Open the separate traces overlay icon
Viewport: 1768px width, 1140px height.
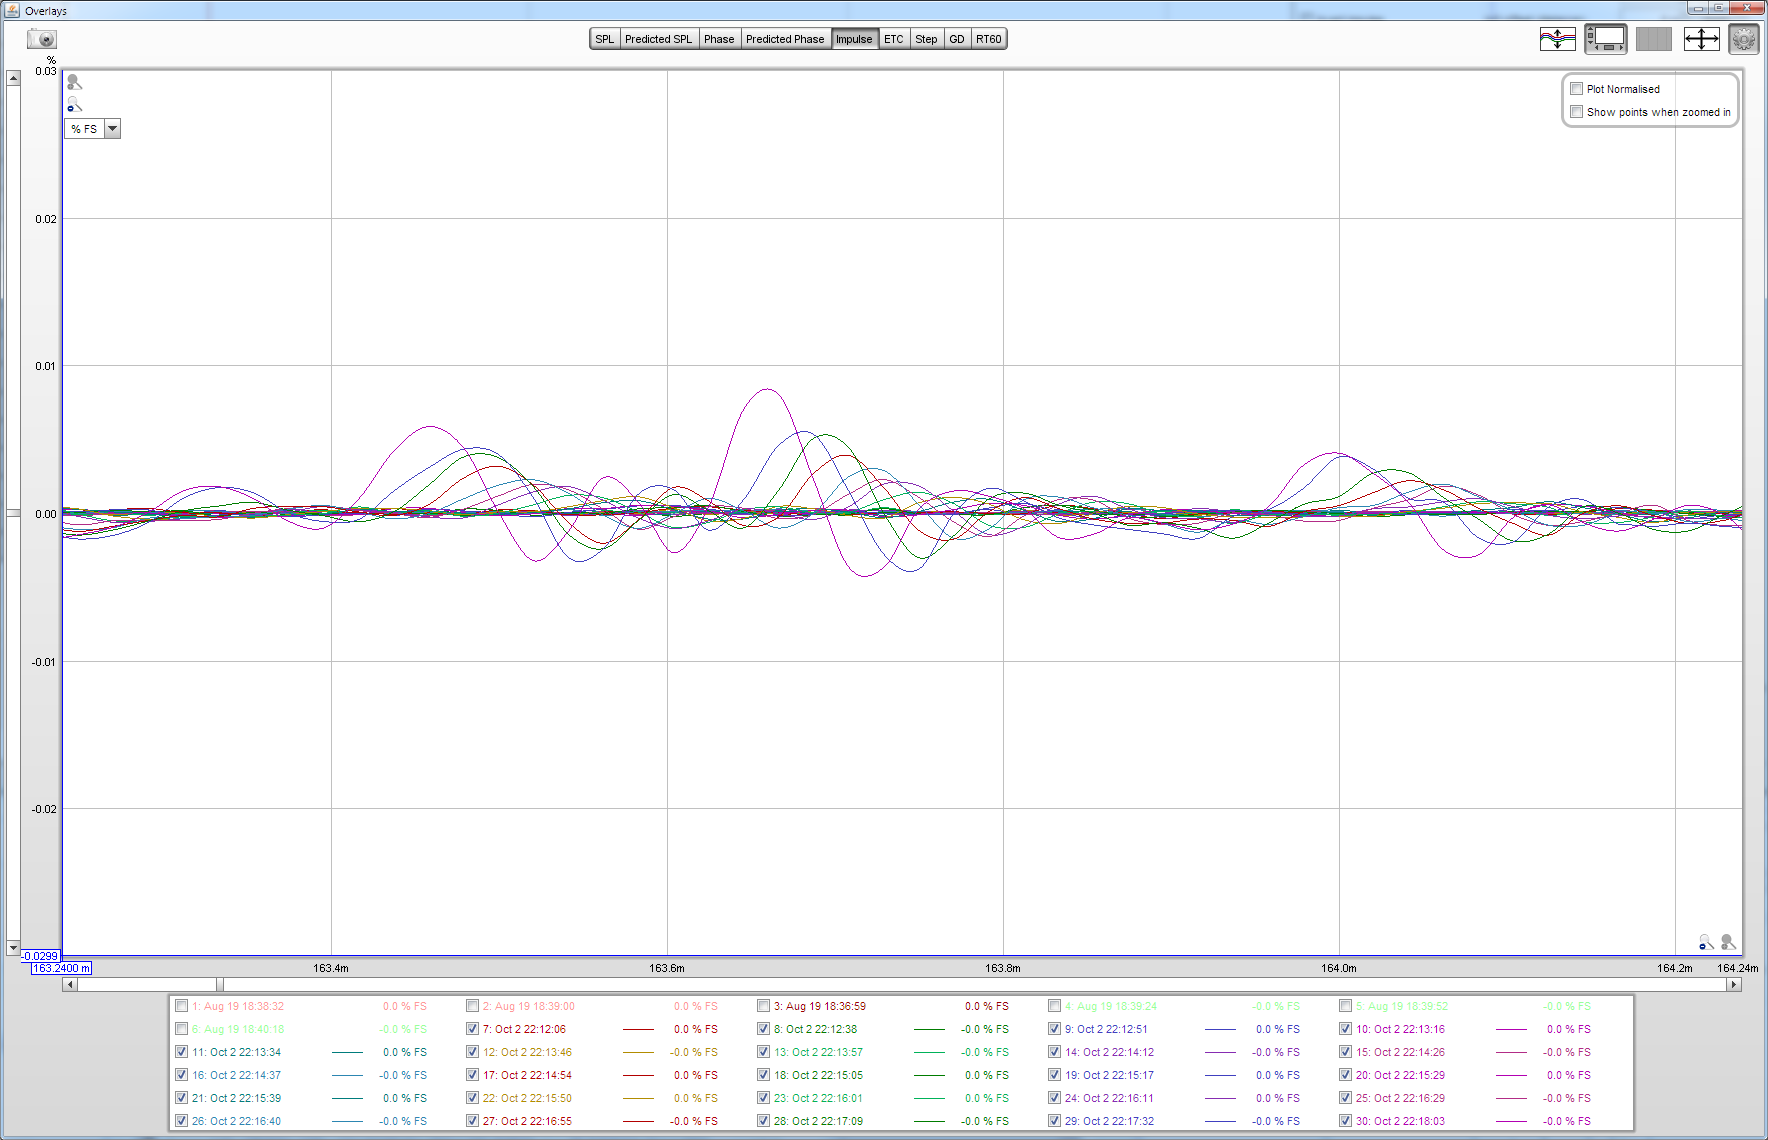[x=1557, y=39]
